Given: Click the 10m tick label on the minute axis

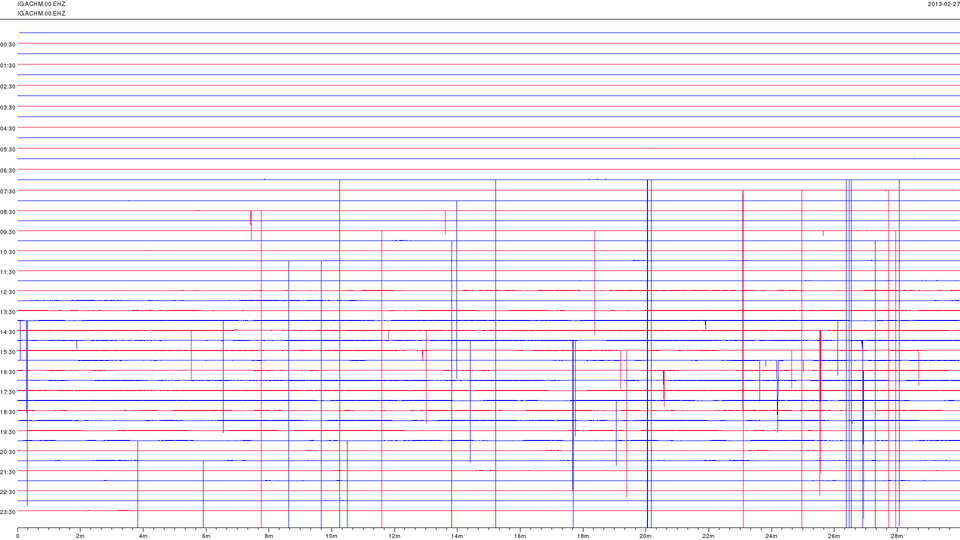Looking at the screenshot, I should (x=331, y=536).
